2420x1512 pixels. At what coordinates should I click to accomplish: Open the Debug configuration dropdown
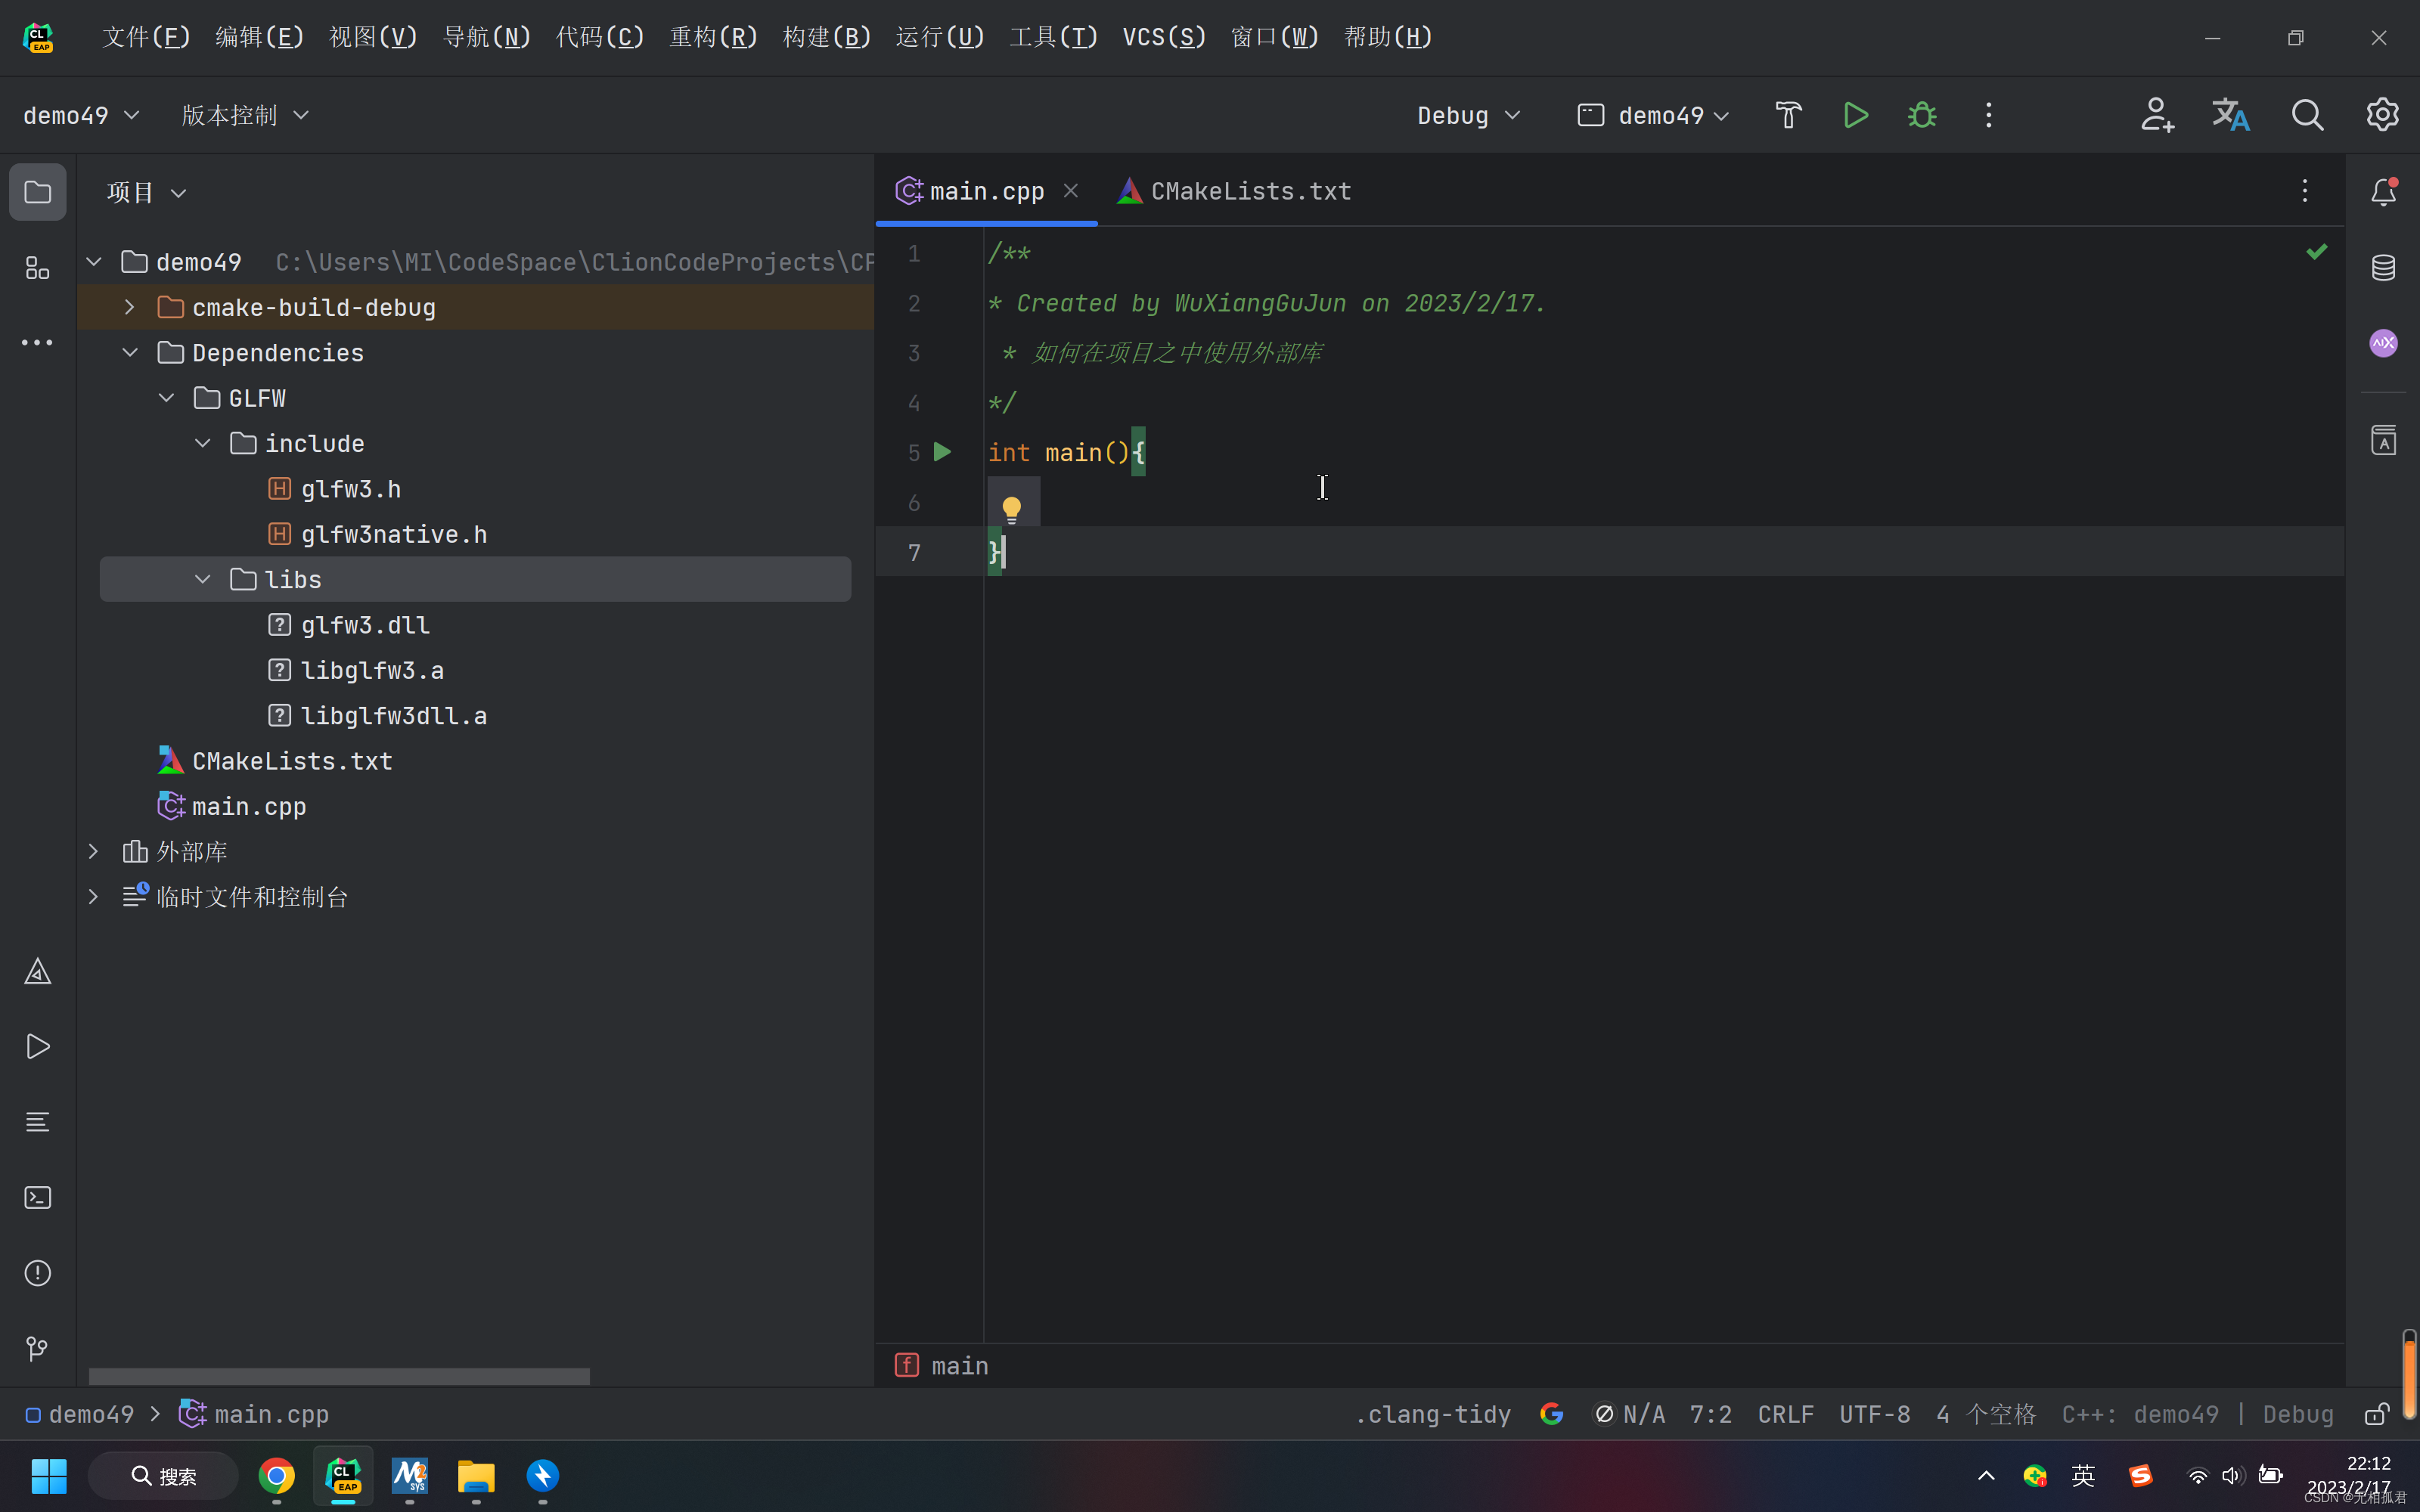1468,115
